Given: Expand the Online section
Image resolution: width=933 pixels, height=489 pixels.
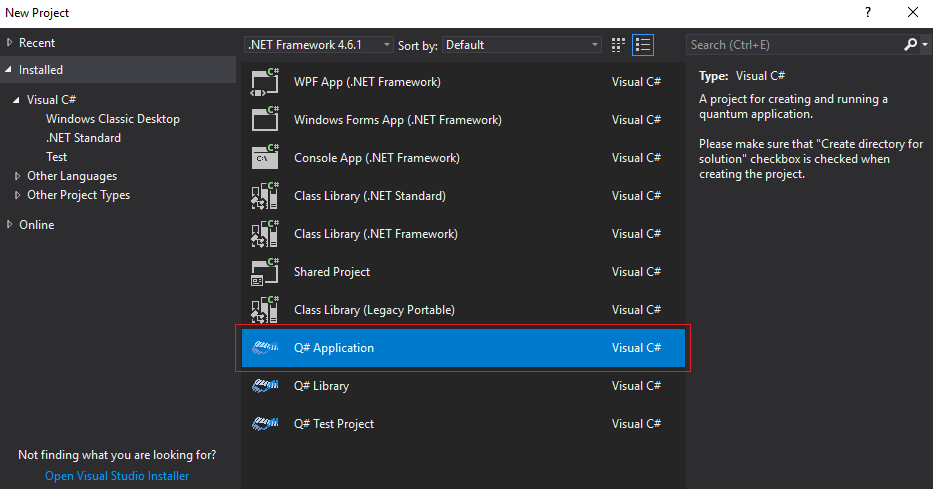Looking at the screenshot, I should 9,225.
